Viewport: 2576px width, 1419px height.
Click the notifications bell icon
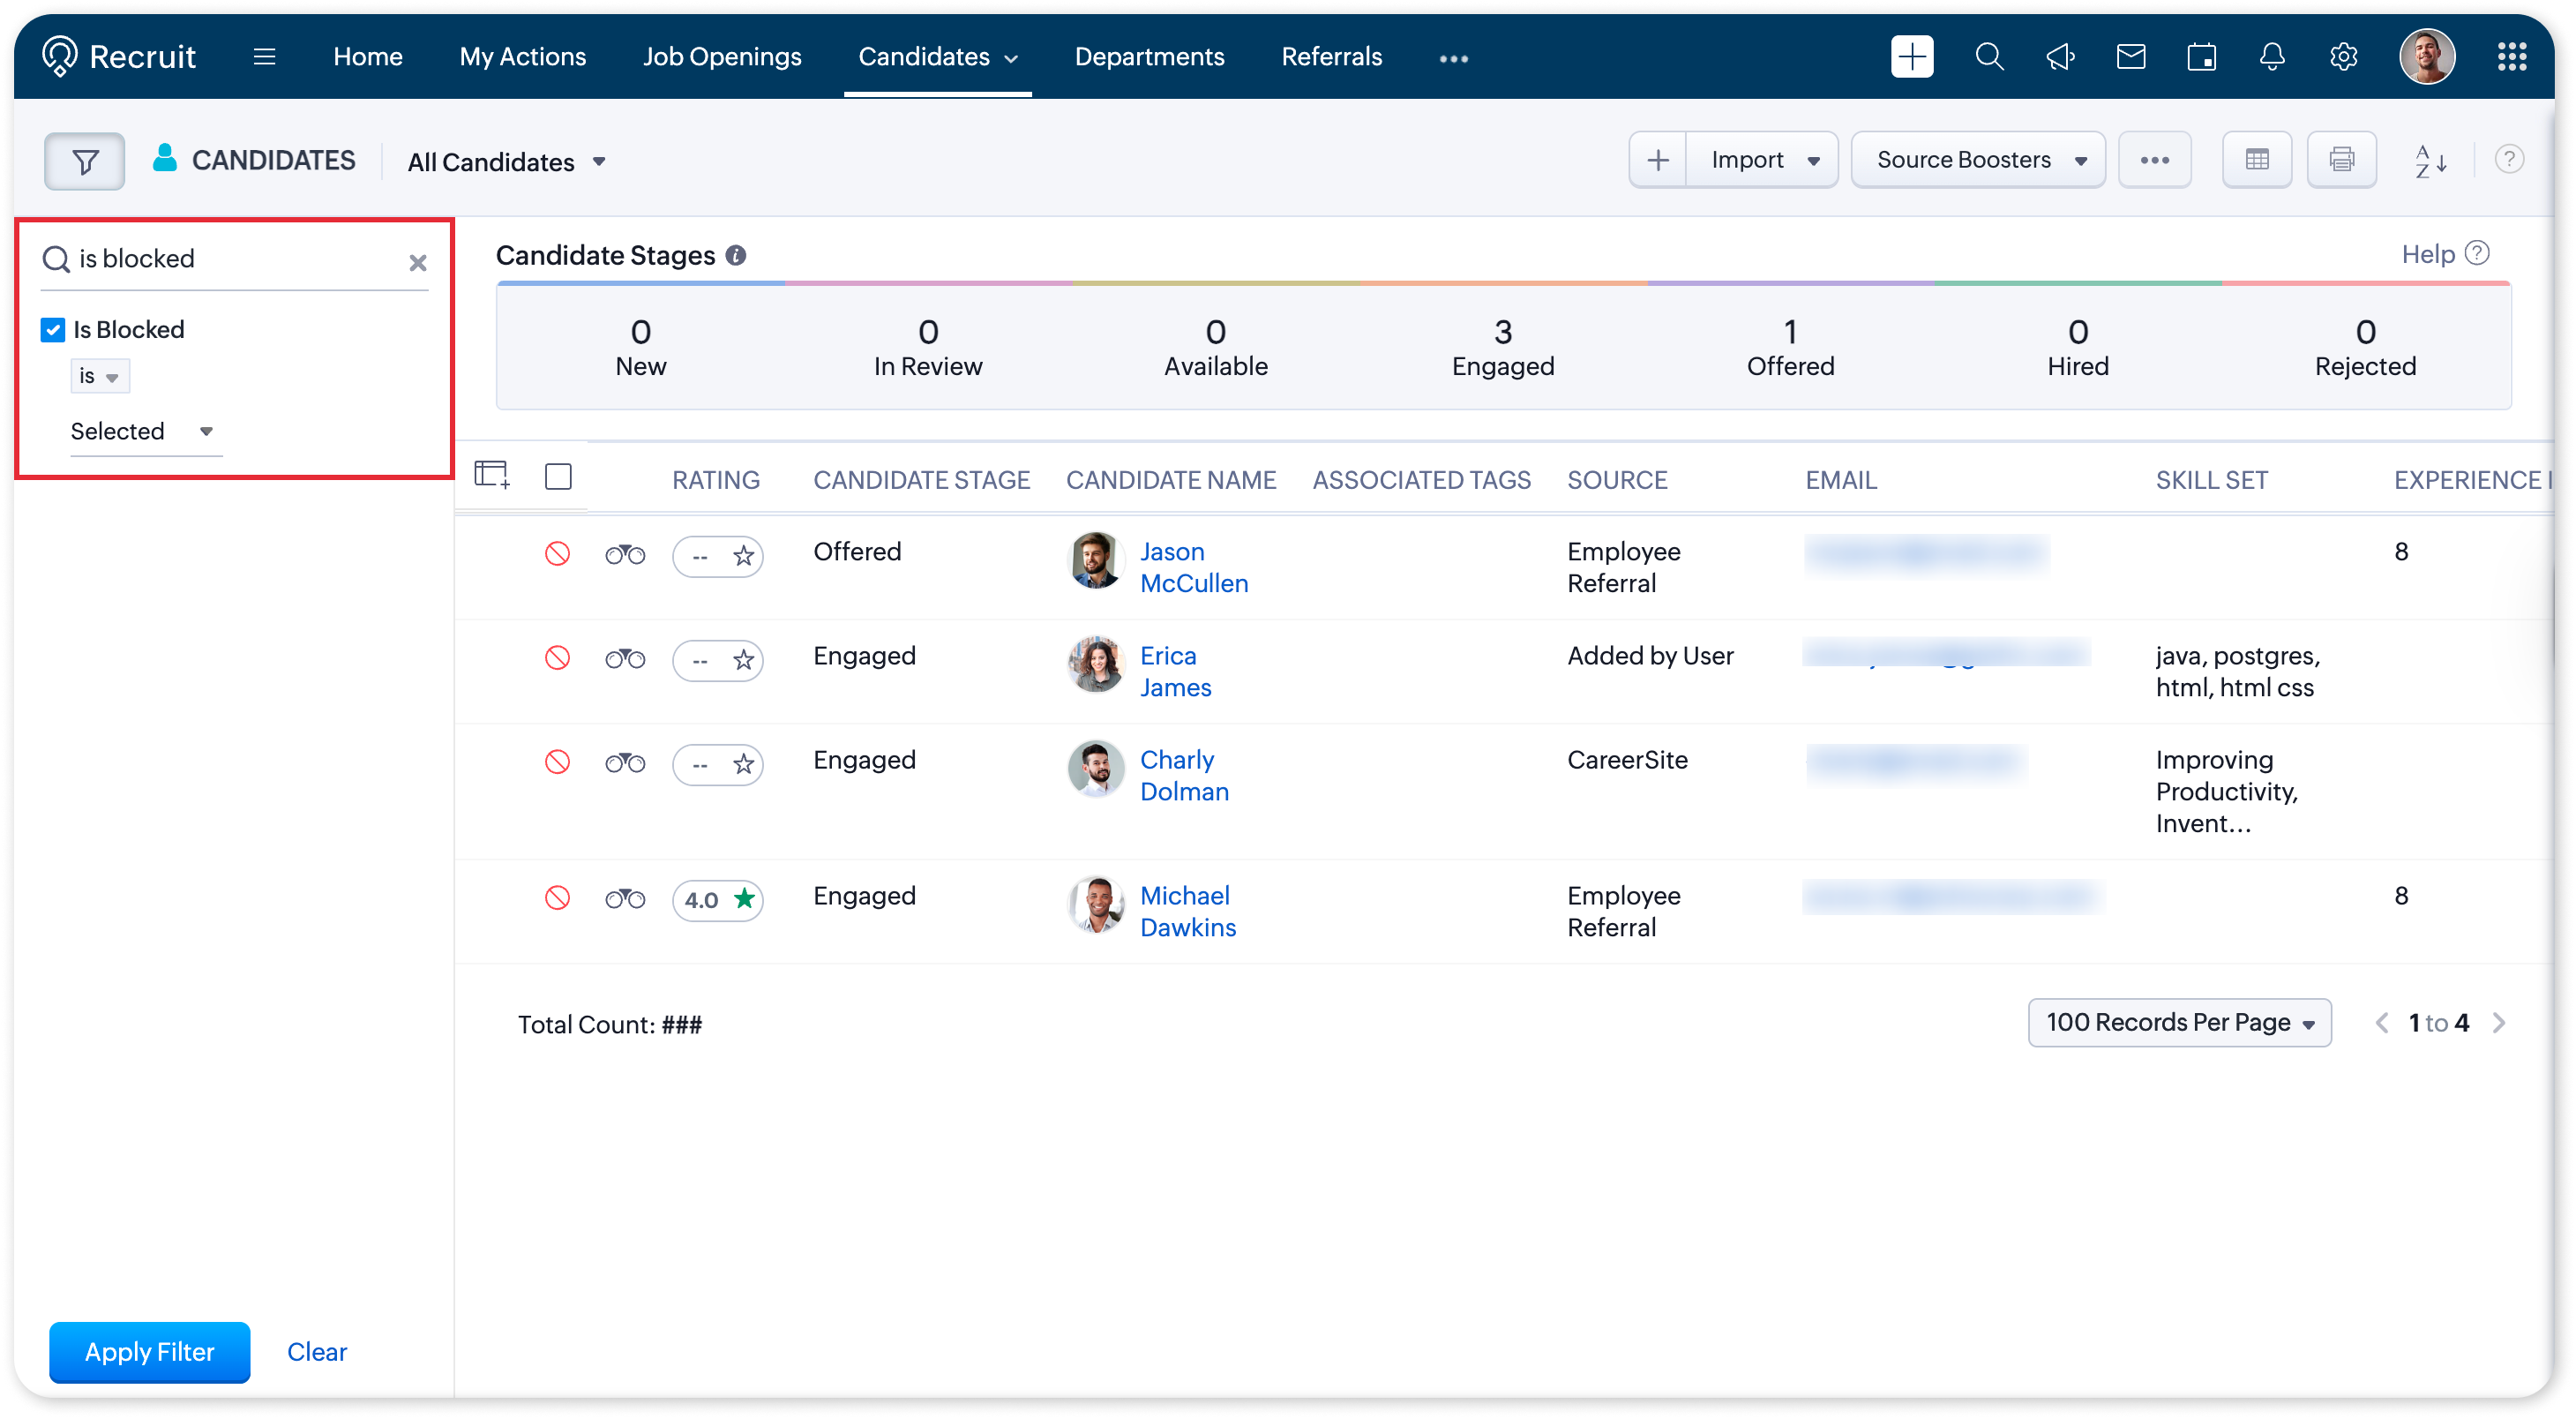(x=2272, y=57)
